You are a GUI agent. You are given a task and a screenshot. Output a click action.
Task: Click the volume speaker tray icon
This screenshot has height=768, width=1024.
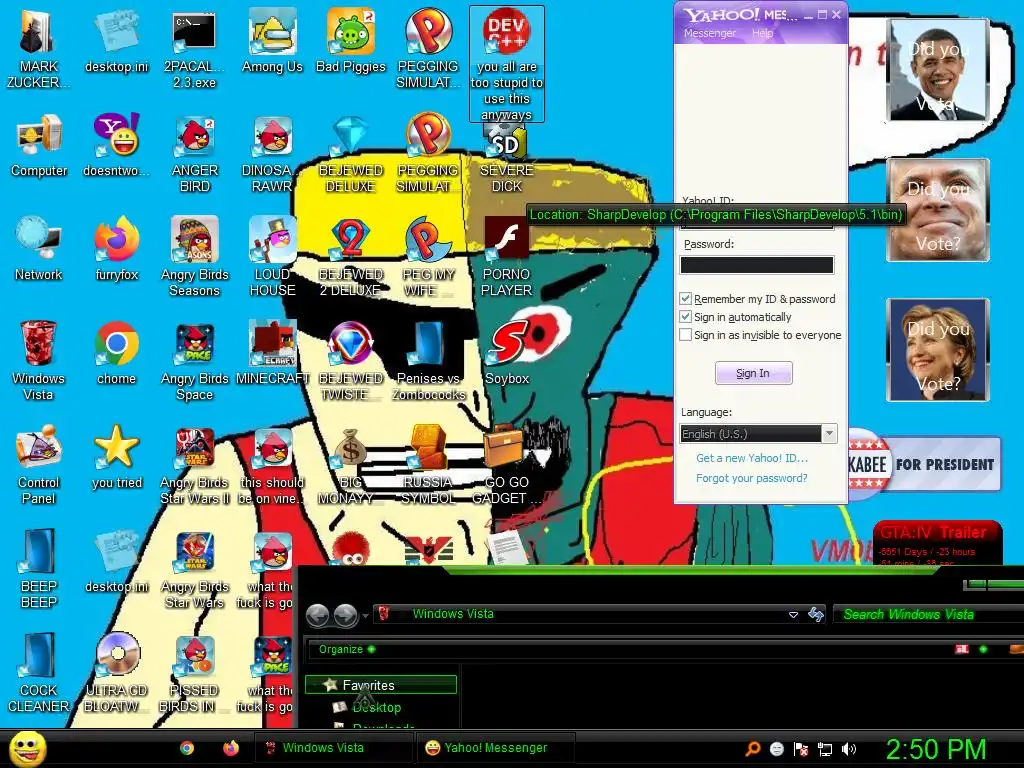pos(849,749)
